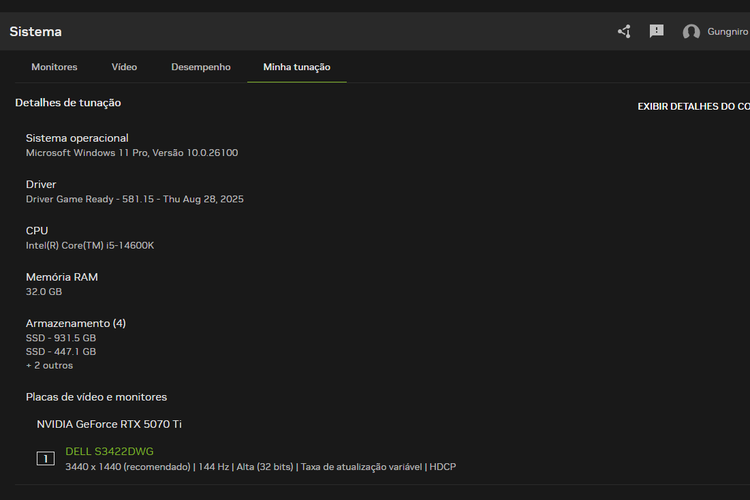750x500 pixels.
Task: Switch to the Monitores tab
Action: tap(54, 67)
